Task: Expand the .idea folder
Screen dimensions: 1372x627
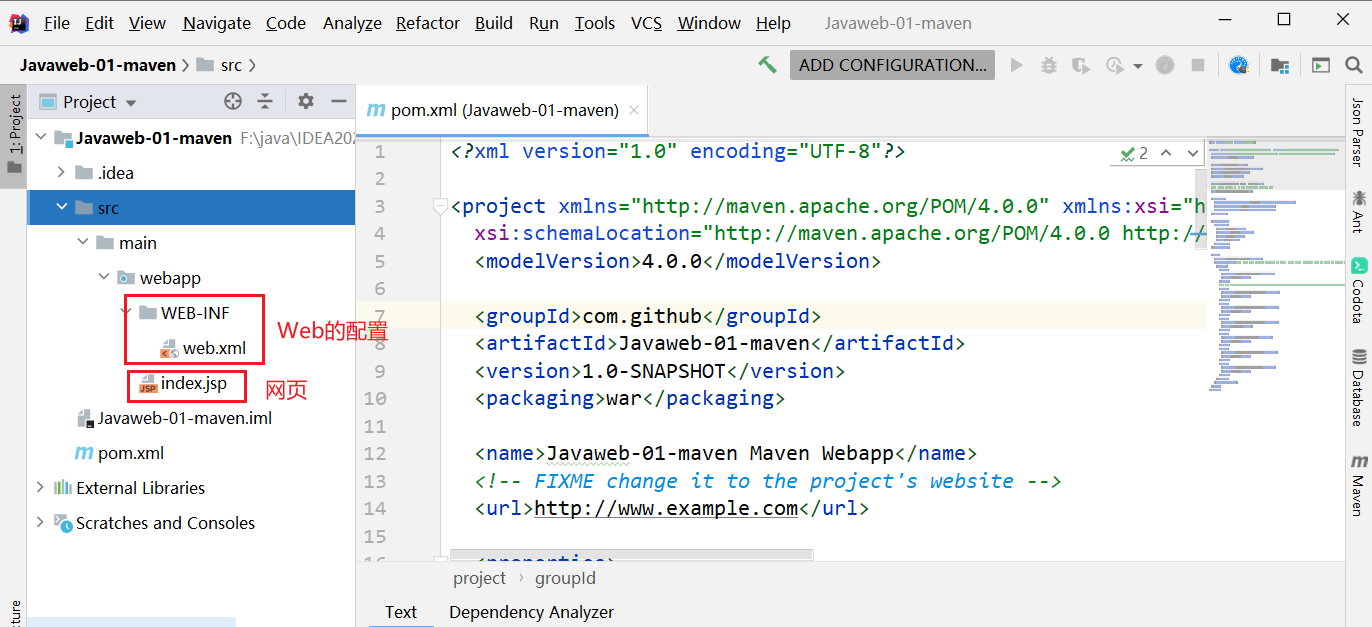Action: 61,173
